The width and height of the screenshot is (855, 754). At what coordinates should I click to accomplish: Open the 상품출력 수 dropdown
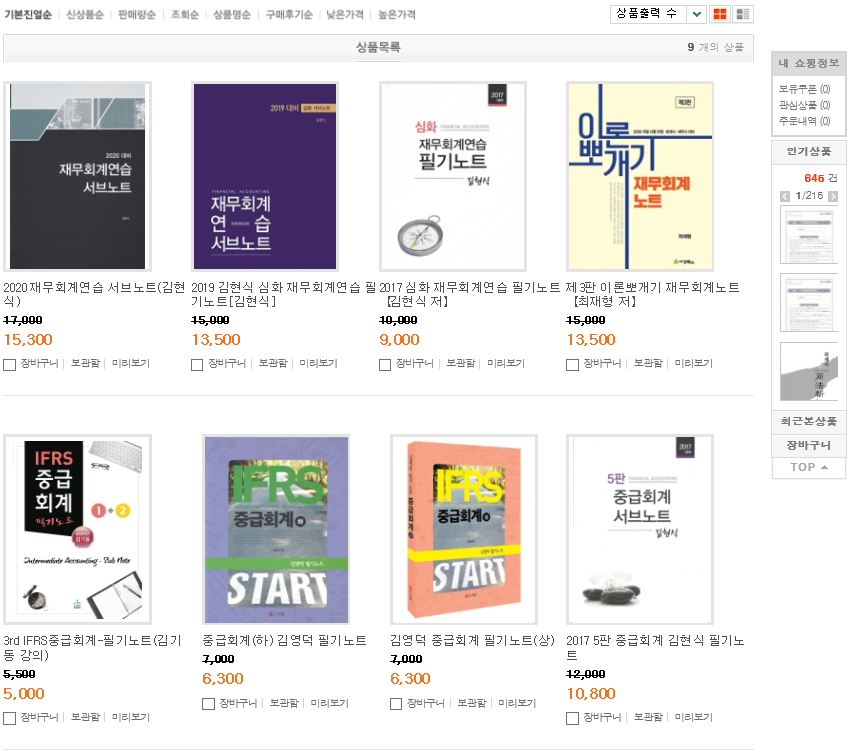658,14
